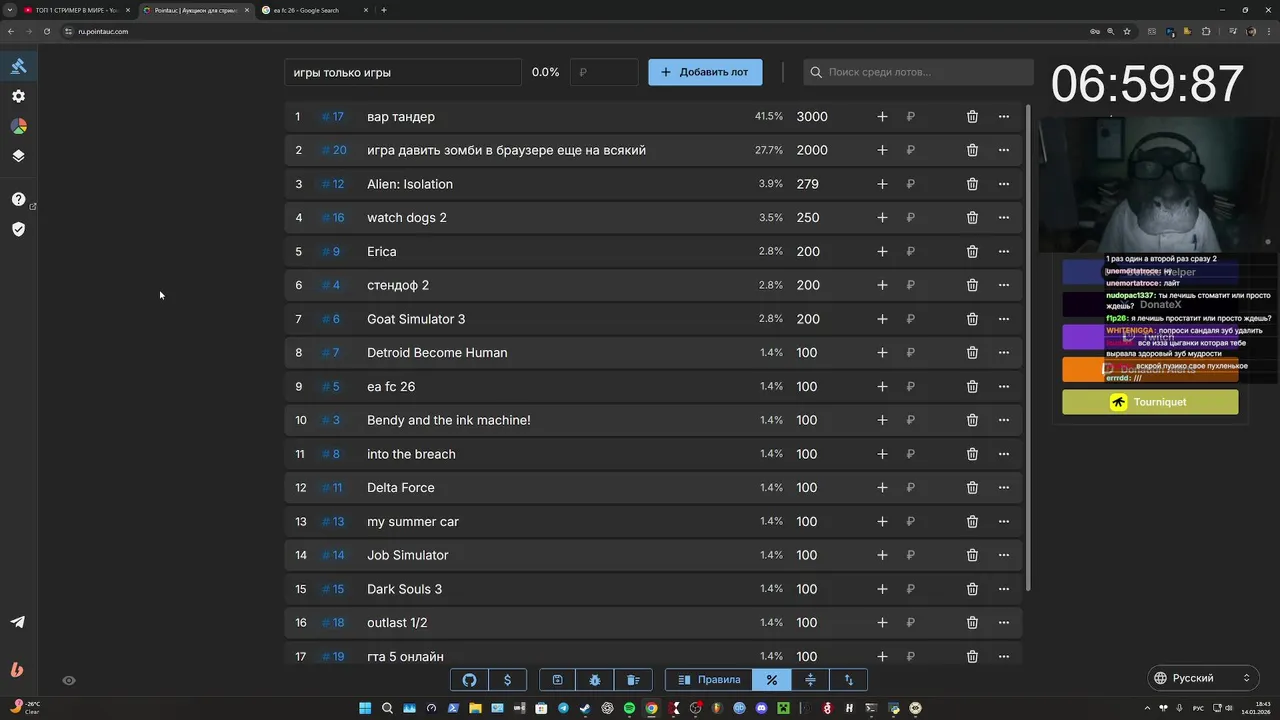This screenshot has width=1280, height=720.
Task: Click Добавить лот button
Action: 705,72
